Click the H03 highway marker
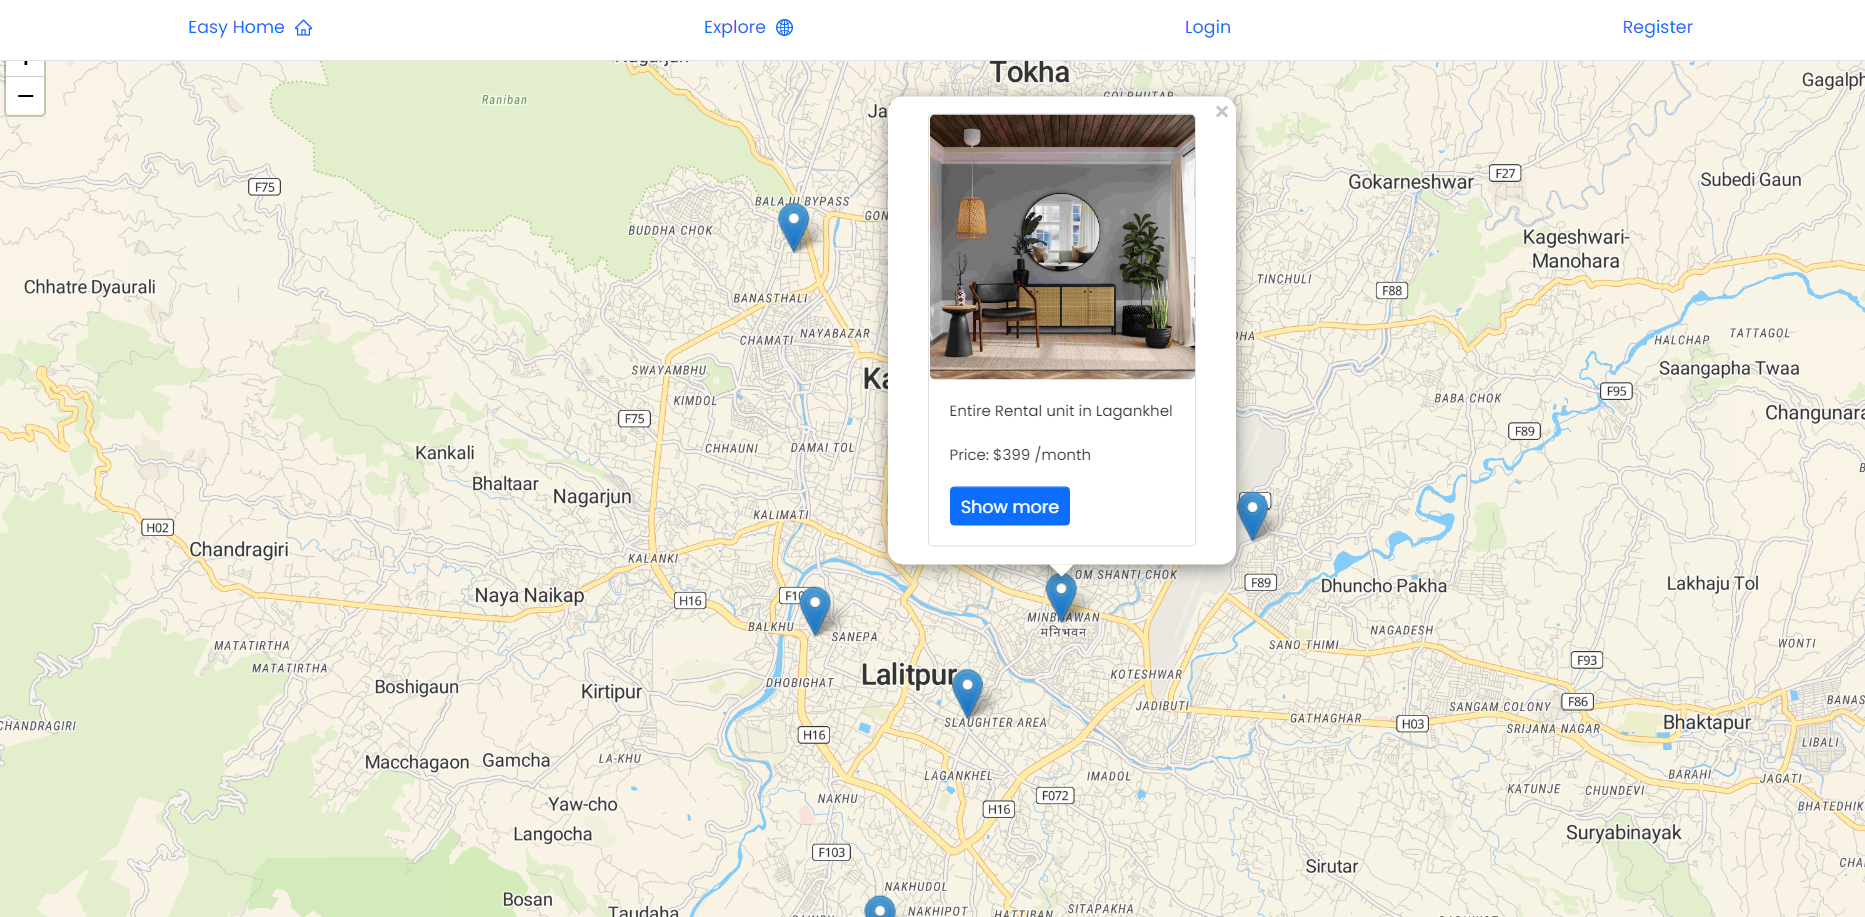The width and height of the screenshot is (1865, 917). point(1412,724)
